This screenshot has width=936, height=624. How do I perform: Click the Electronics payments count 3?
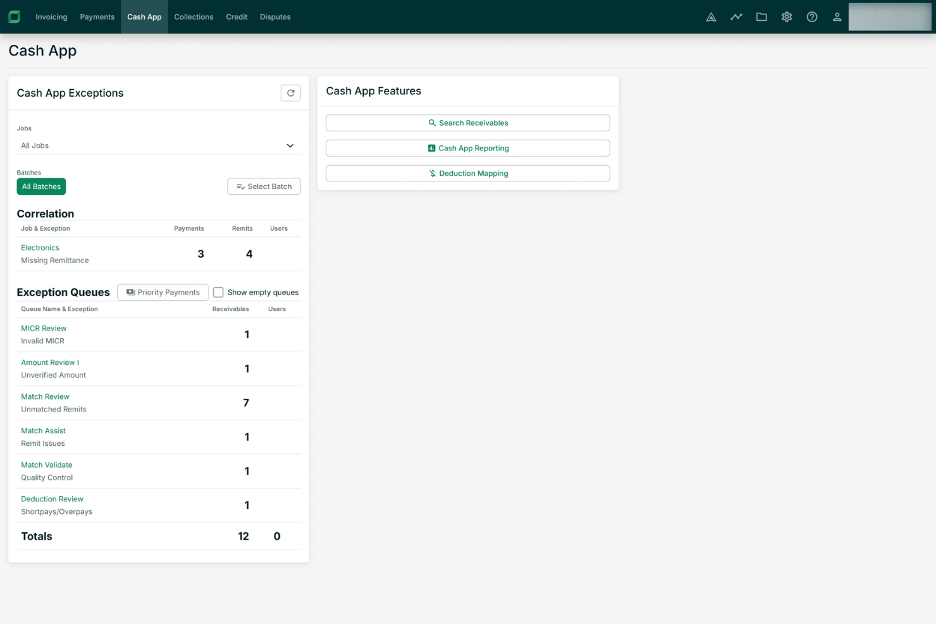(x=201, y=254)
